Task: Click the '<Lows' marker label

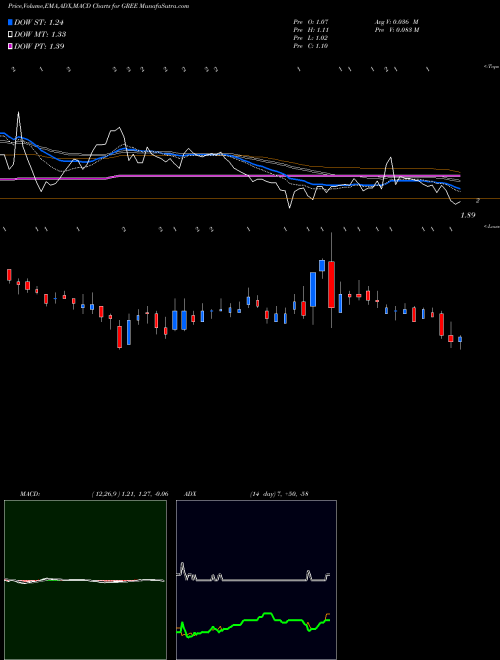Action: (x=491, y=226)
